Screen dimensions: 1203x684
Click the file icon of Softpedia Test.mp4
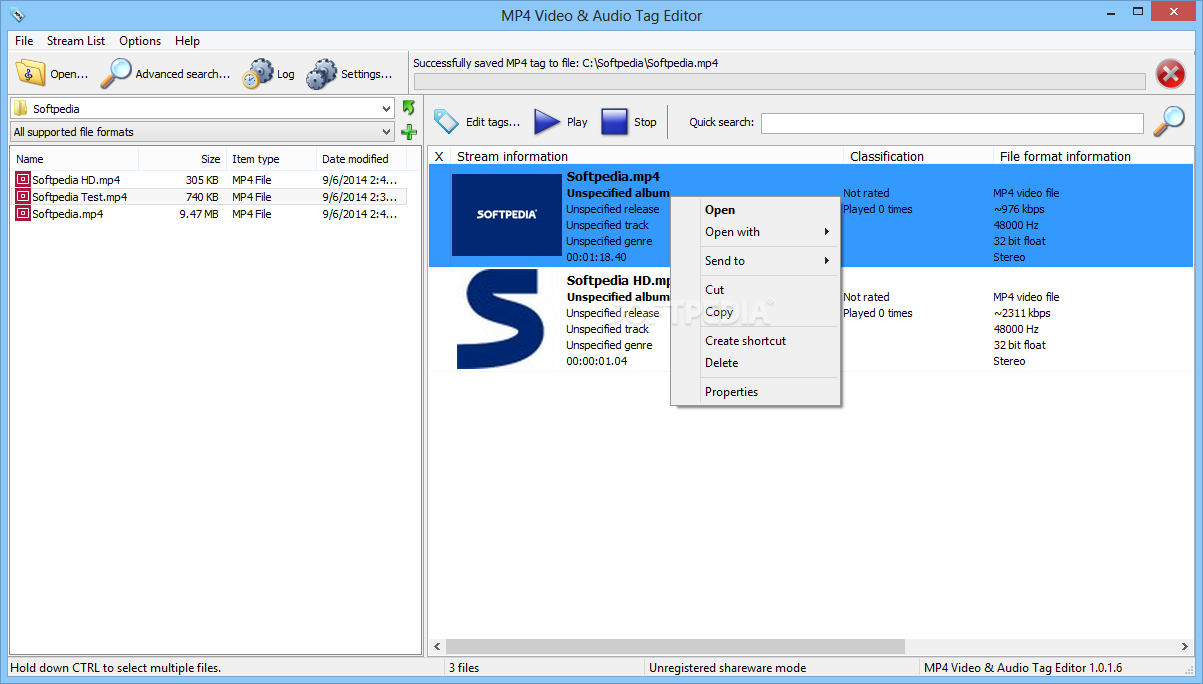[x=23, y=197]
